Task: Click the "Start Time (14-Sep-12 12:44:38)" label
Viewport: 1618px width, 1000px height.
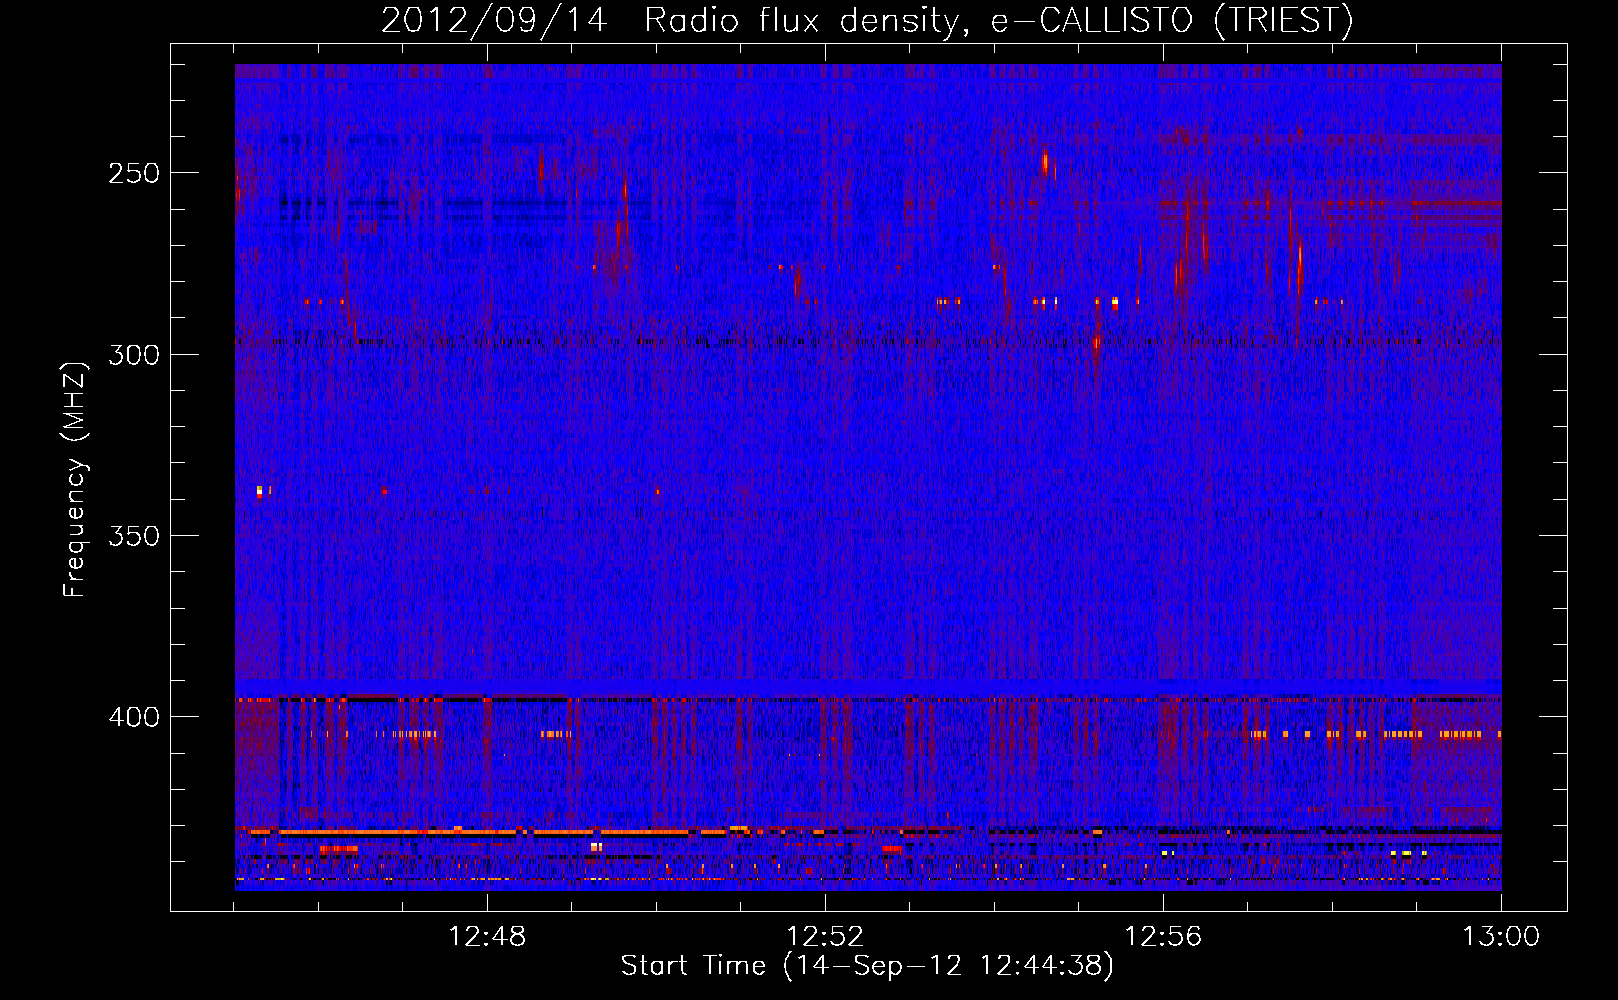Action: pyautogui.click(x=867, y=966)
